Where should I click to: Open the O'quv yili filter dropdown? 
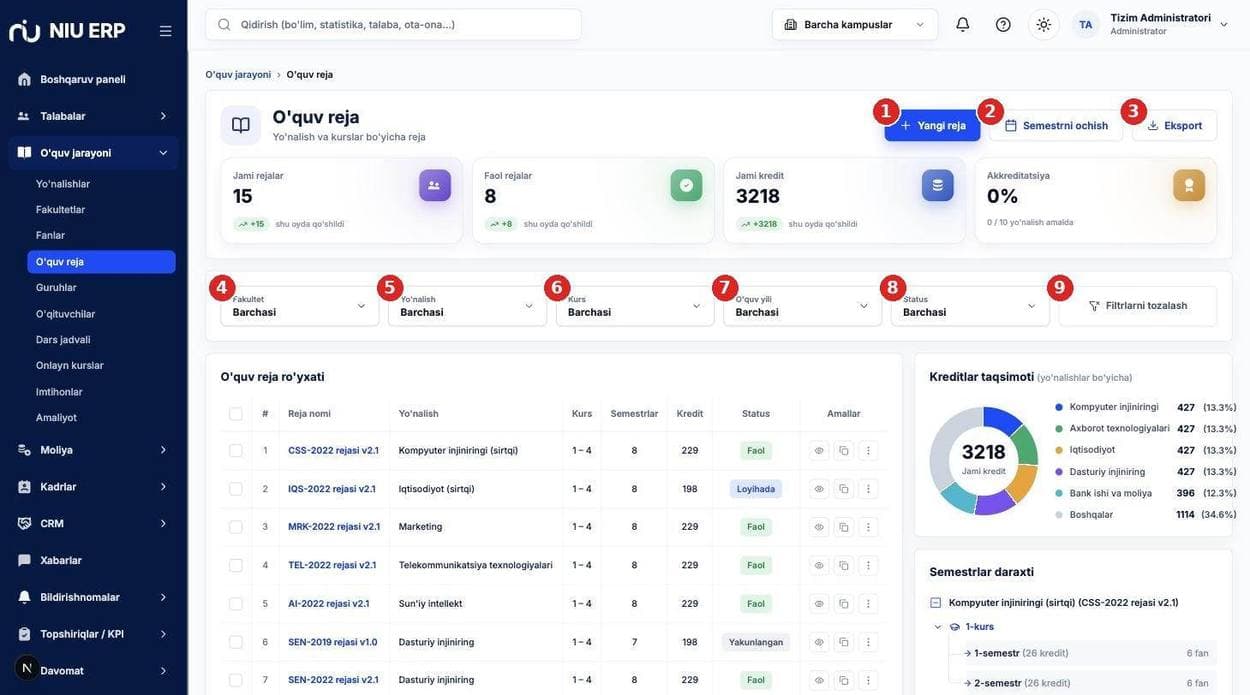[x=803, y=306]
